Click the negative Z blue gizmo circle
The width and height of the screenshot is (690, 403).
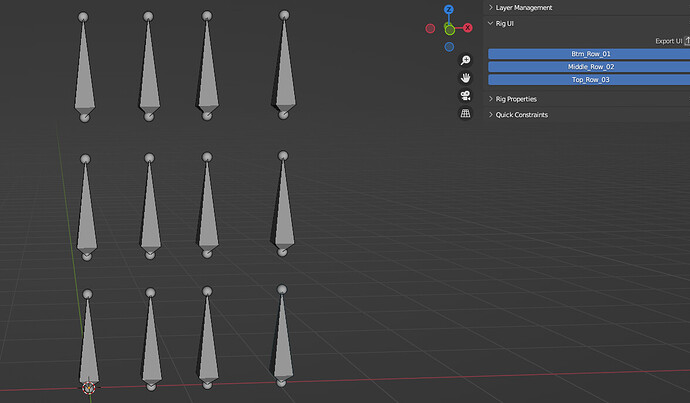tap(449, 47)
